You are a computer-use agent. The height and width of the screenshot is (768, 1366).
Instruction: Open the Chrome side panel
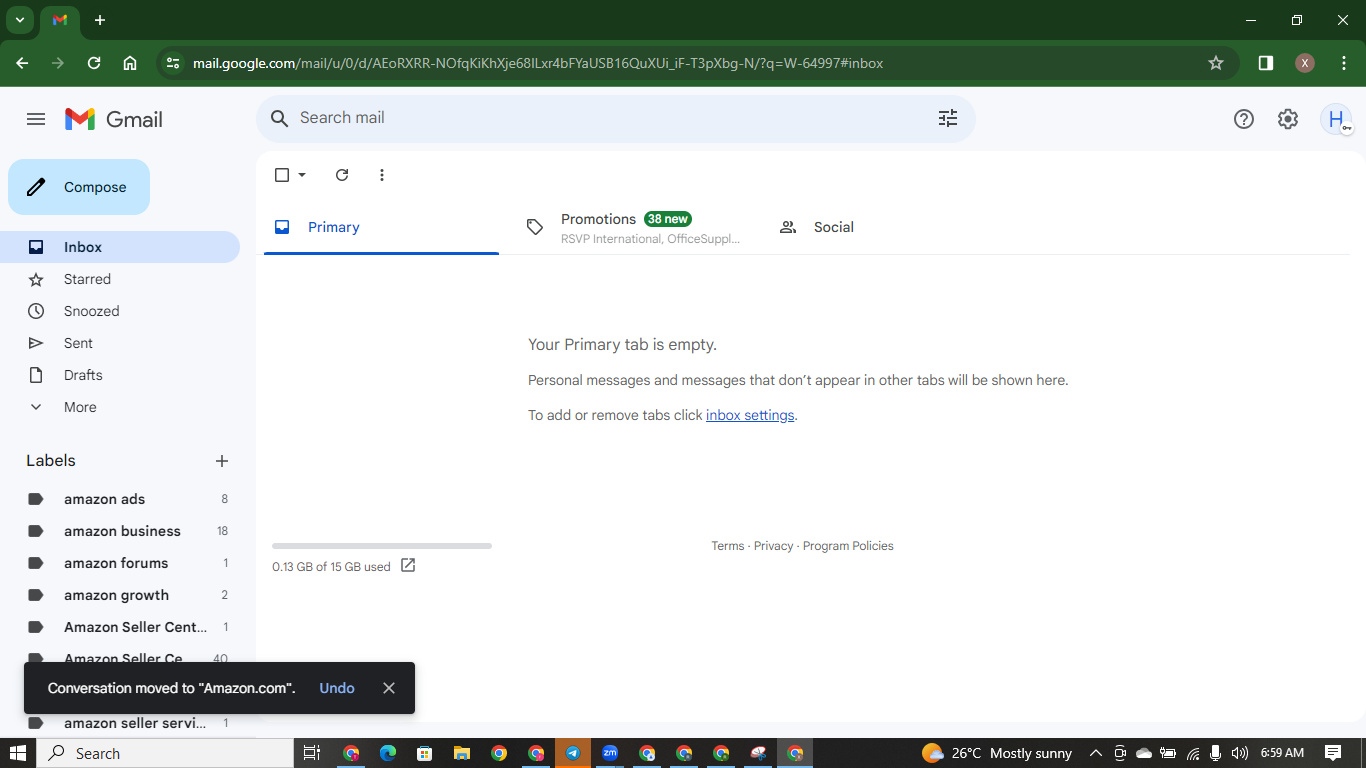pyautogui.click(x=1266, y=63)
